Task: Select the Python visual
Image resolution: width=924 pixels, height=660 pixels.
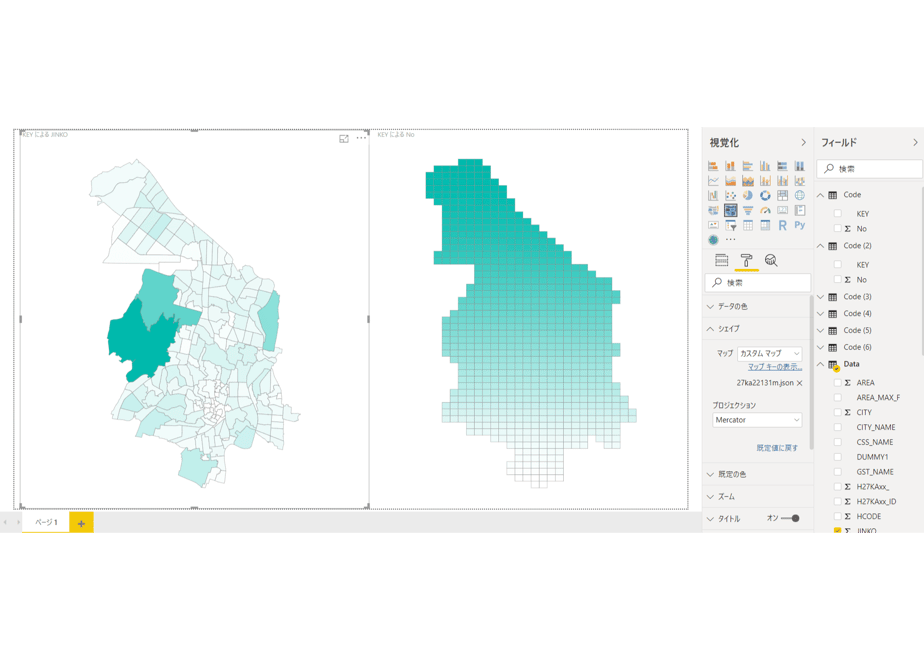Action: coord(800,225)
